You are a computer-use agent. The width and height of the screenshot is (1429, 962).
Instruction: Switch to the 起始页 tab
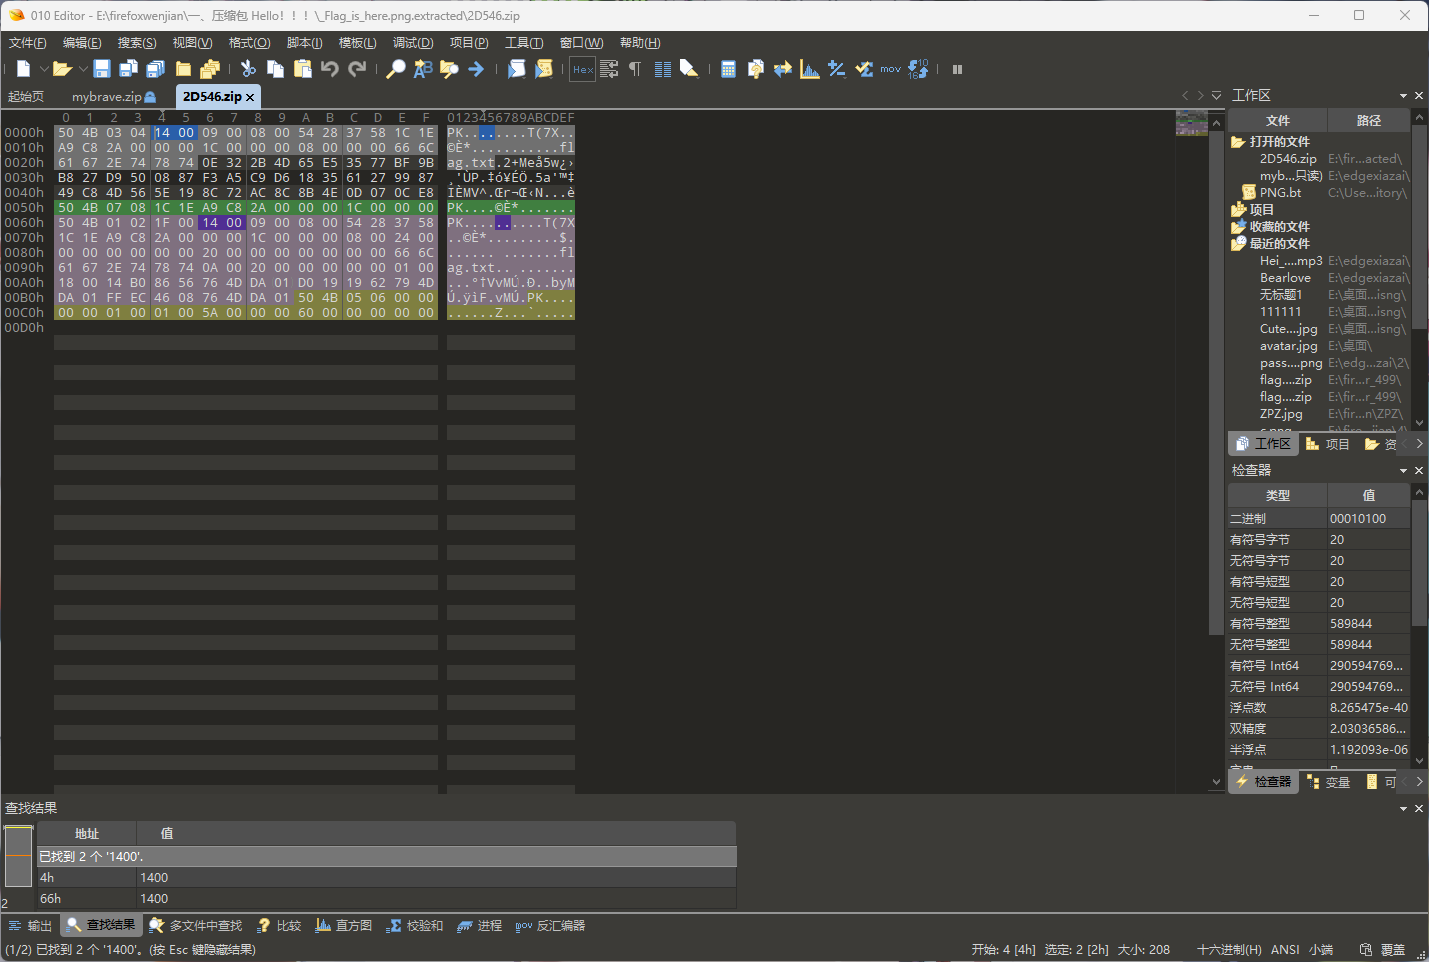[x=26, y=97]
